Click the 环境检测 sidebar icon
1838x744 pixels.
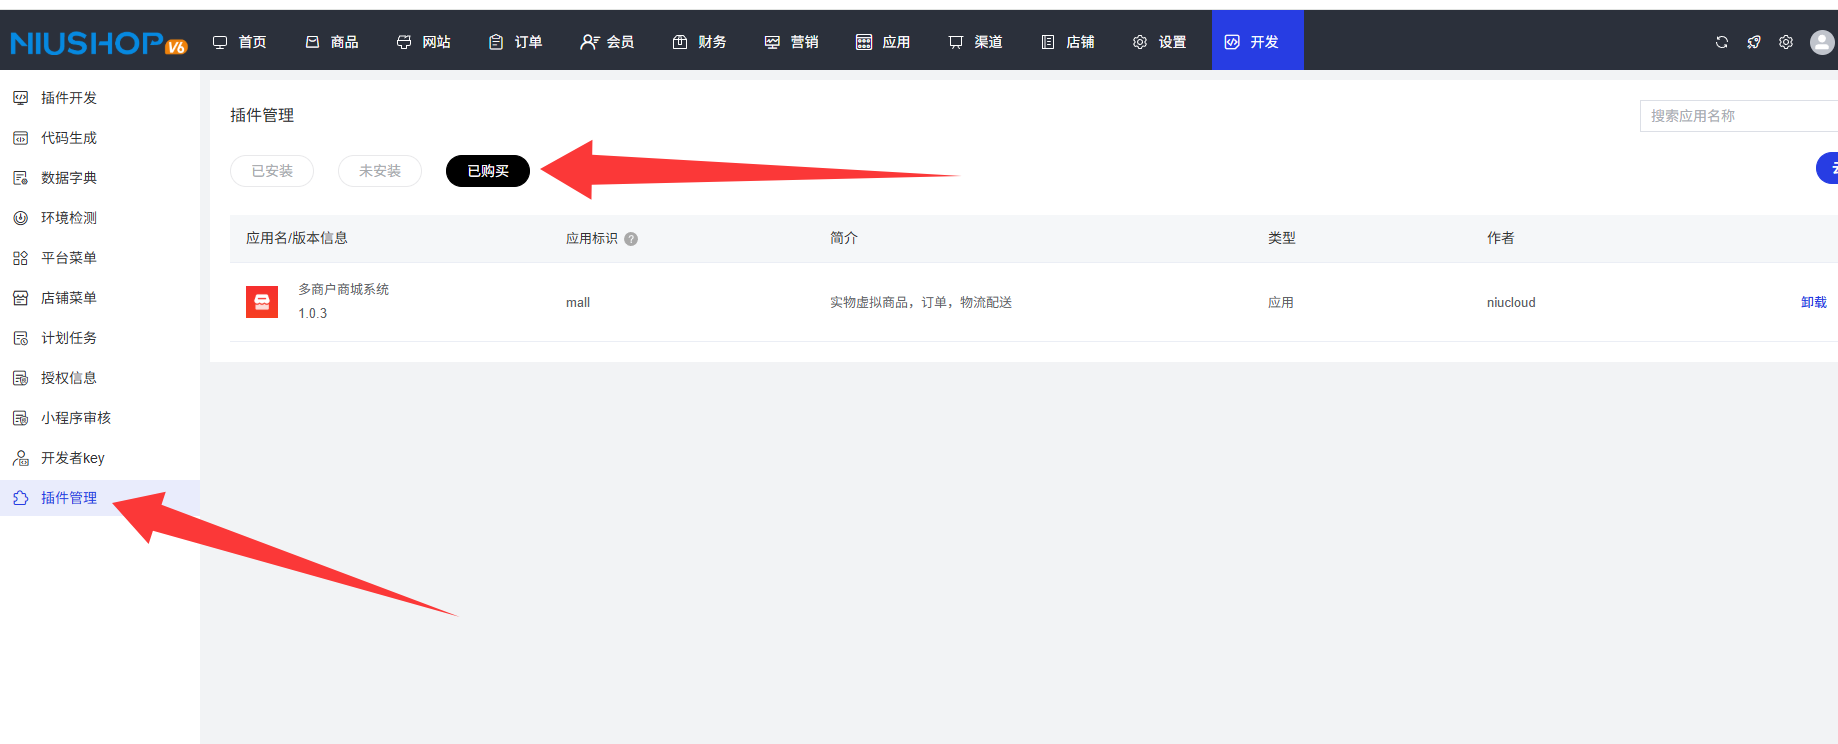tap(20, 218)
